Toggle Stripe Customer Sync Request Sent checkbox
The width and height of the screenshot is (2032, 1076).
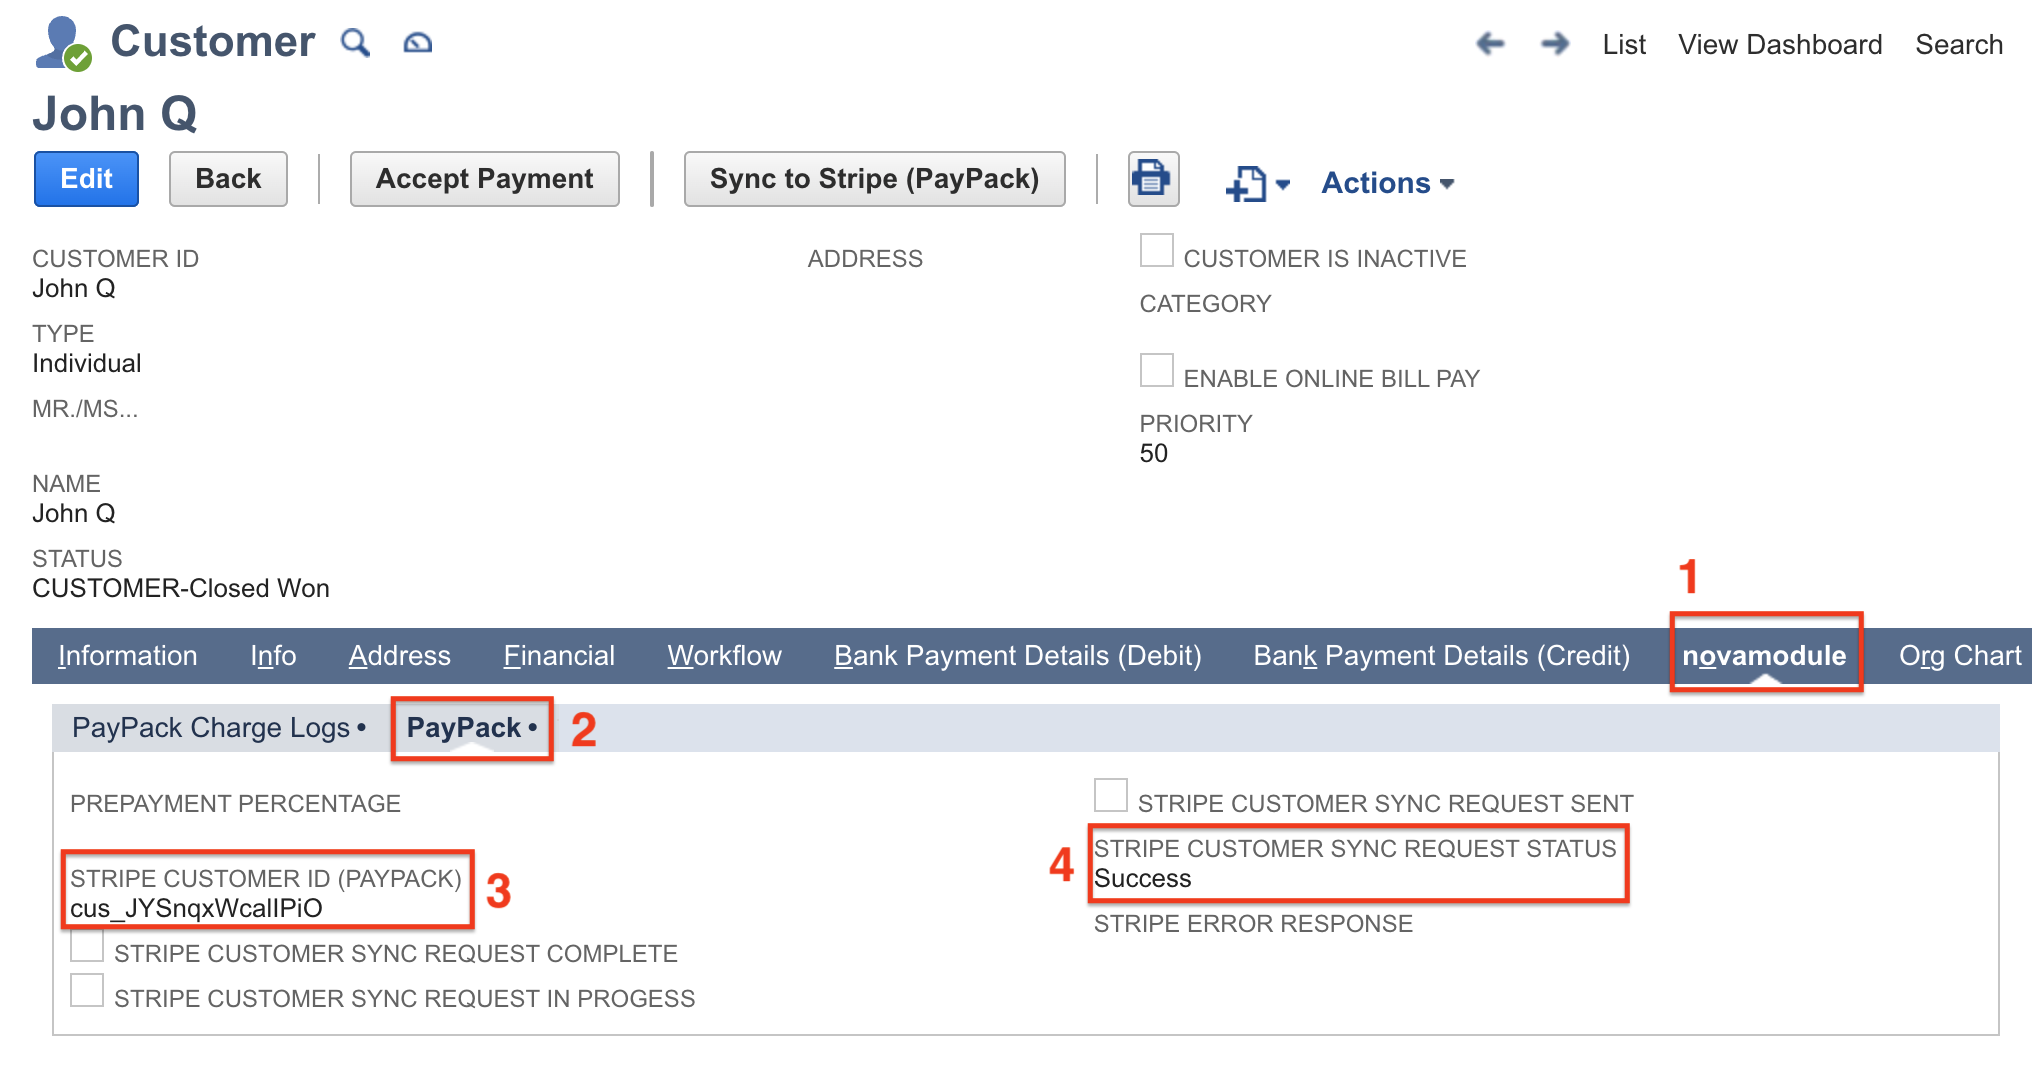tap(1111, 795)
